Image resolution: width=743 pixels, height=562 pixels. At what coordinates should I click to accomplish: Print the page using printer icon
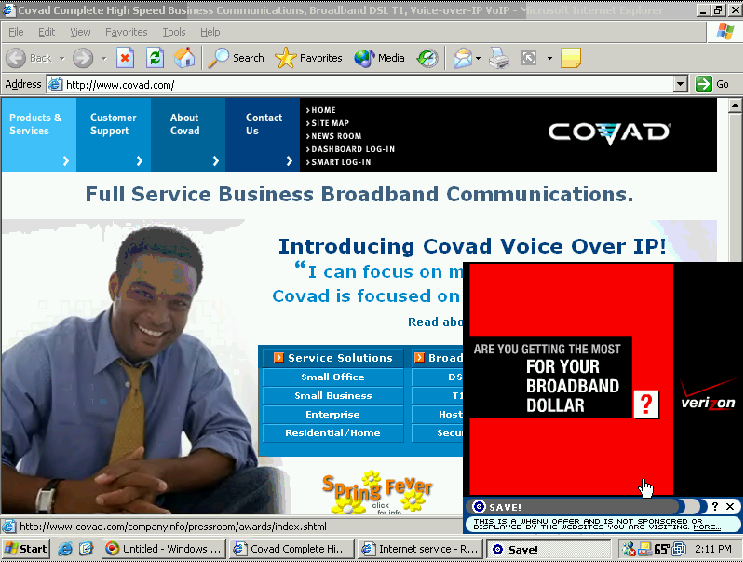coord(499,58)
